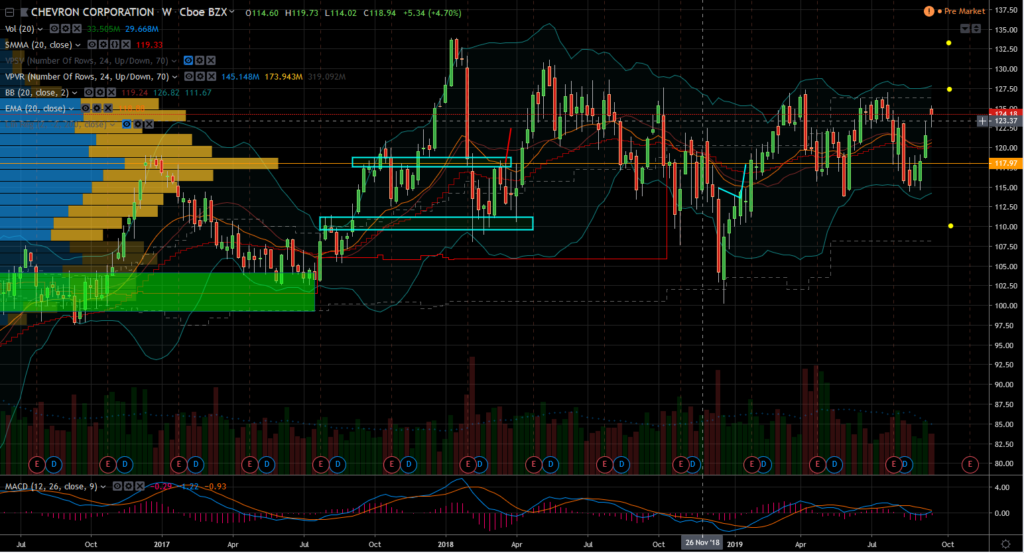This screenshot has height=553, width=1024.
Task: Open the MACD (12, 26, close, 9) dropdown arrow
Action: [x=103, y=487]
